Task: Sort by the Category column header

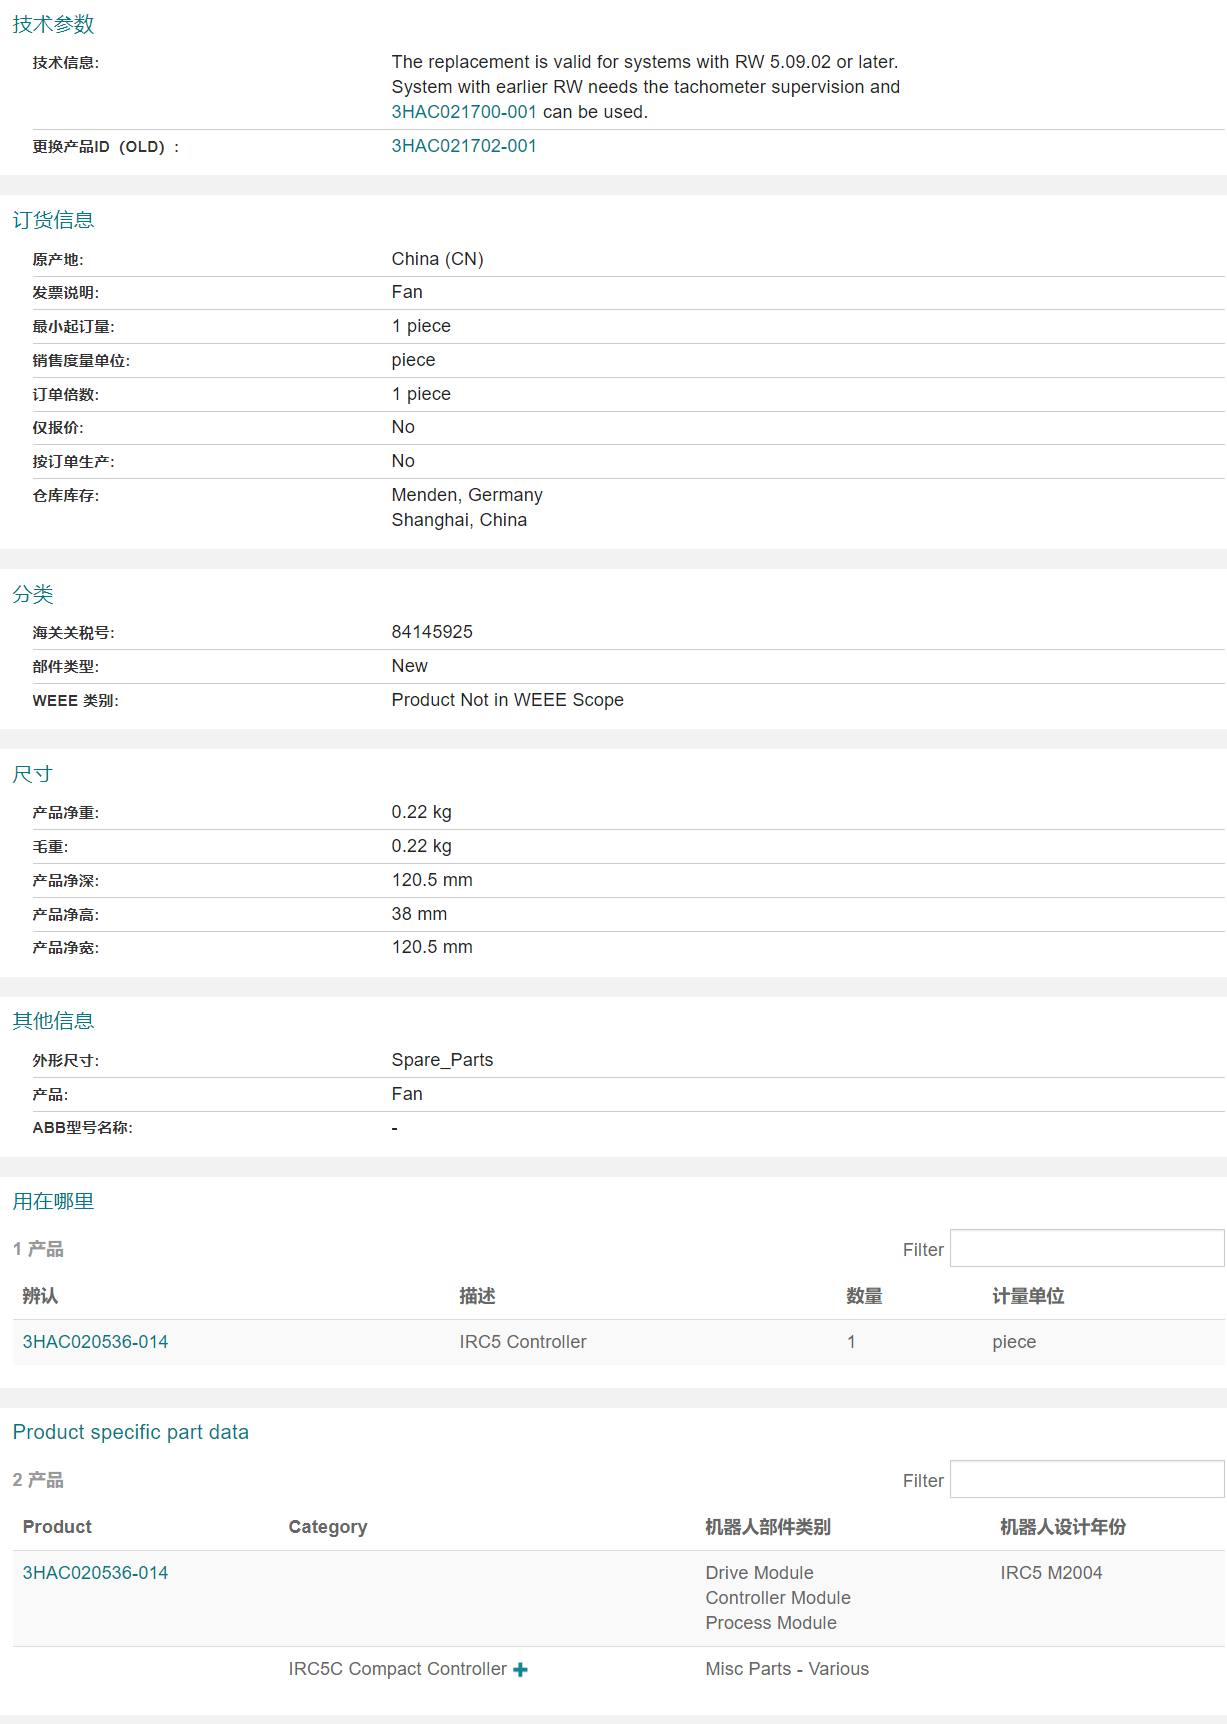Action: tap(328, 1527)
